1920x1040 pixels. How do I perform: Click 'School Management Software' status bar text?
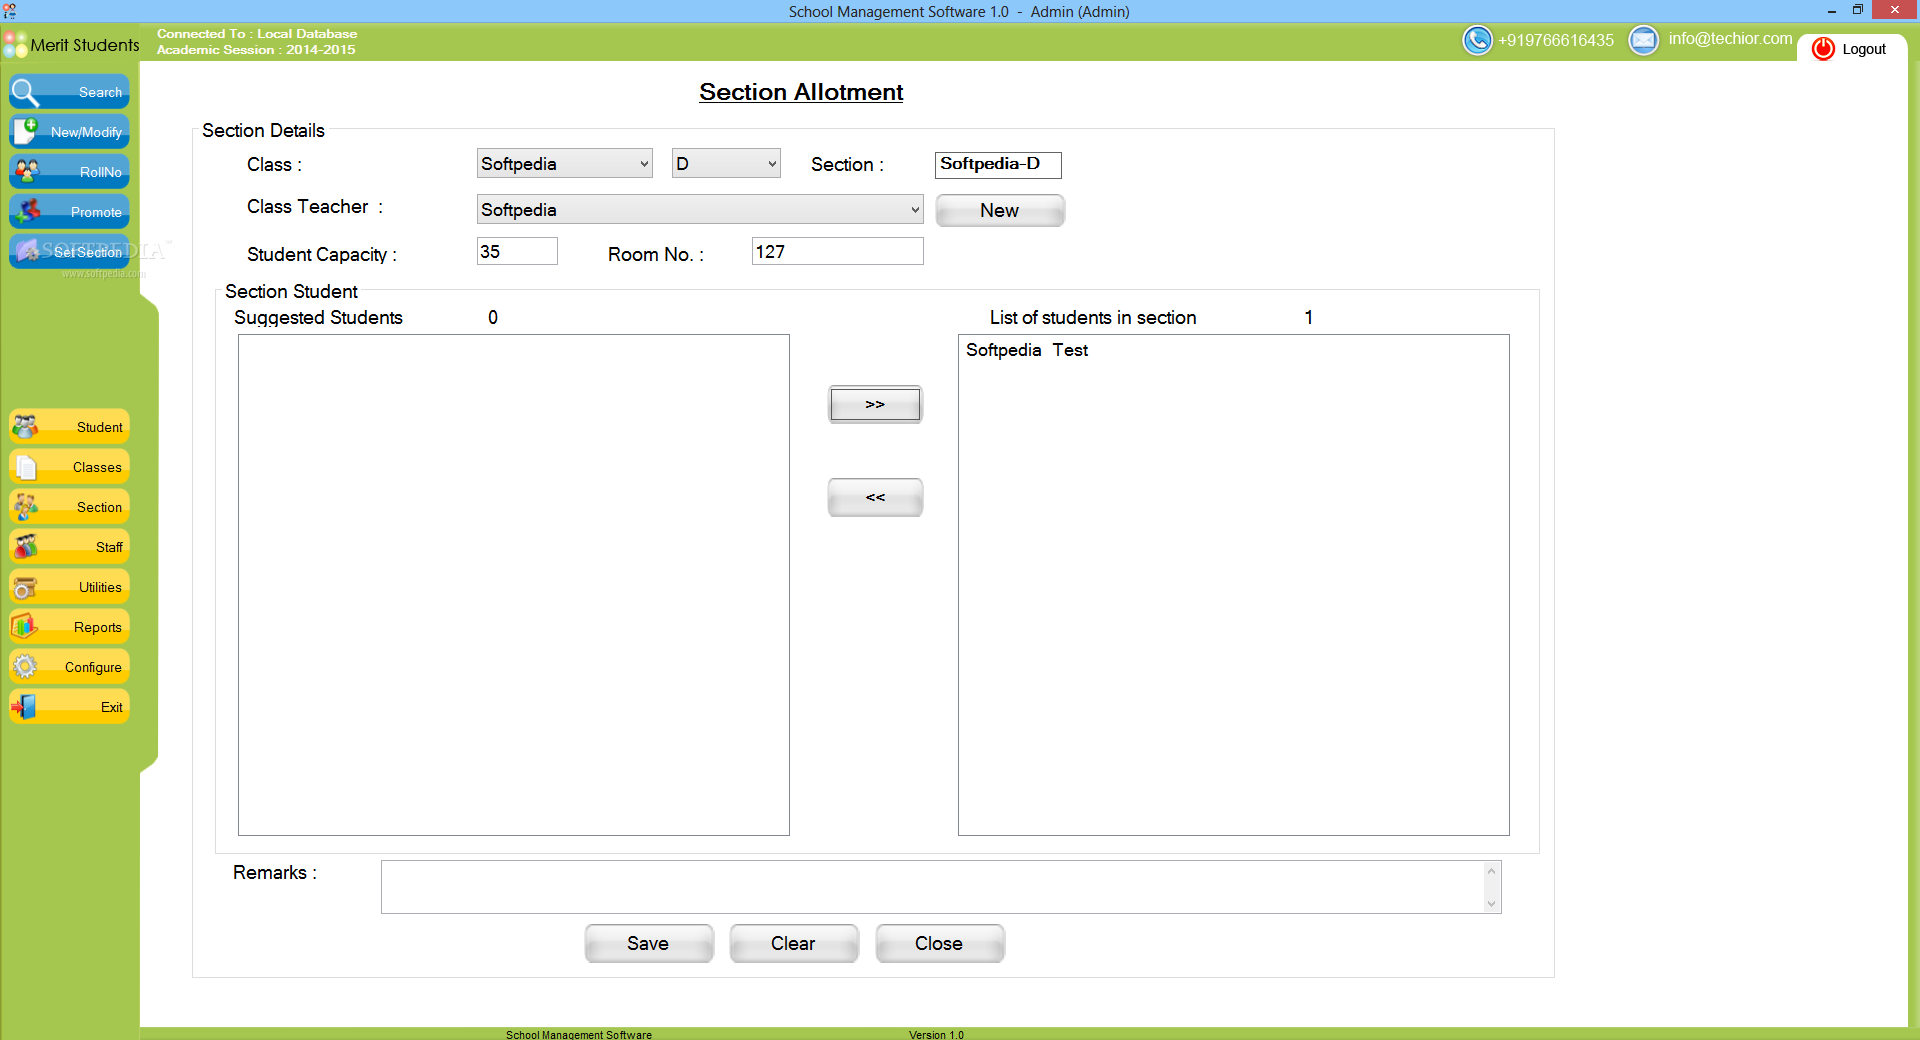(x=579, y=1034)
